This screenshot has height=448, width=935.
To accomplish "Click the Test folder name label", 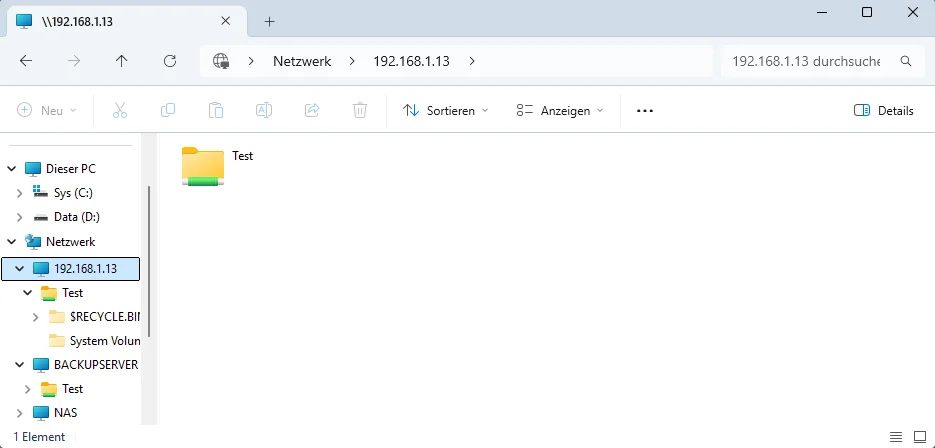I will (x=243, y=156).
